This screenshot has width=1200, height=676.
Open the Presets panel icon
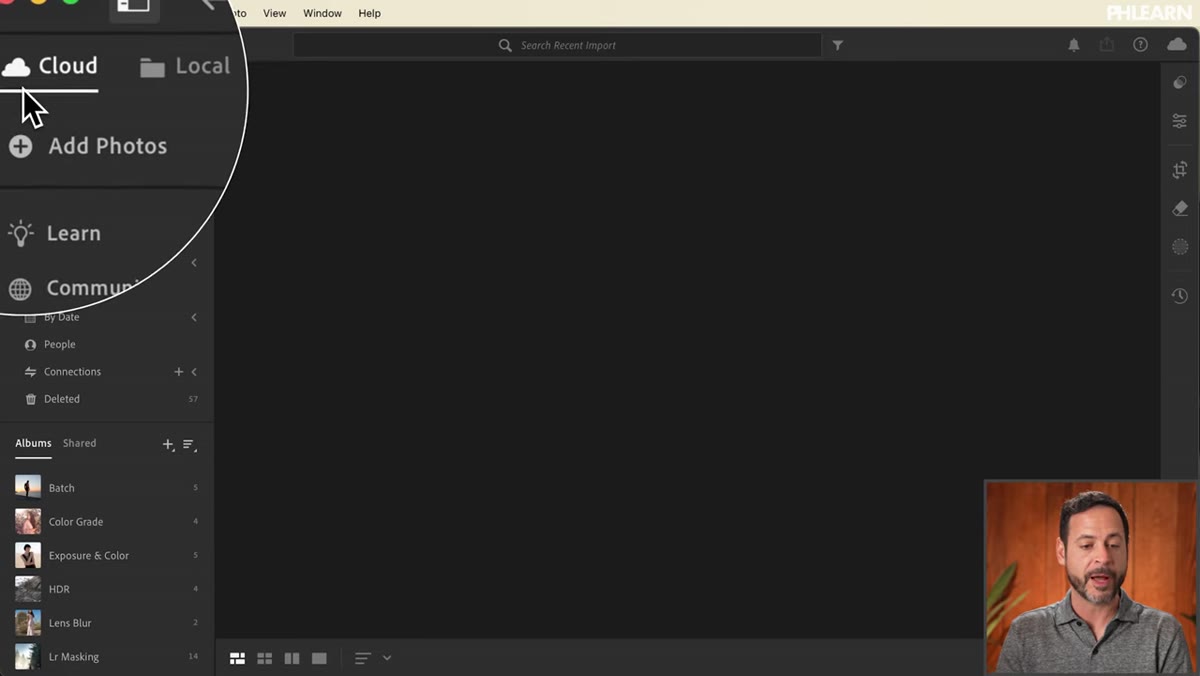pyautogui.click(x=1180, y=83)
